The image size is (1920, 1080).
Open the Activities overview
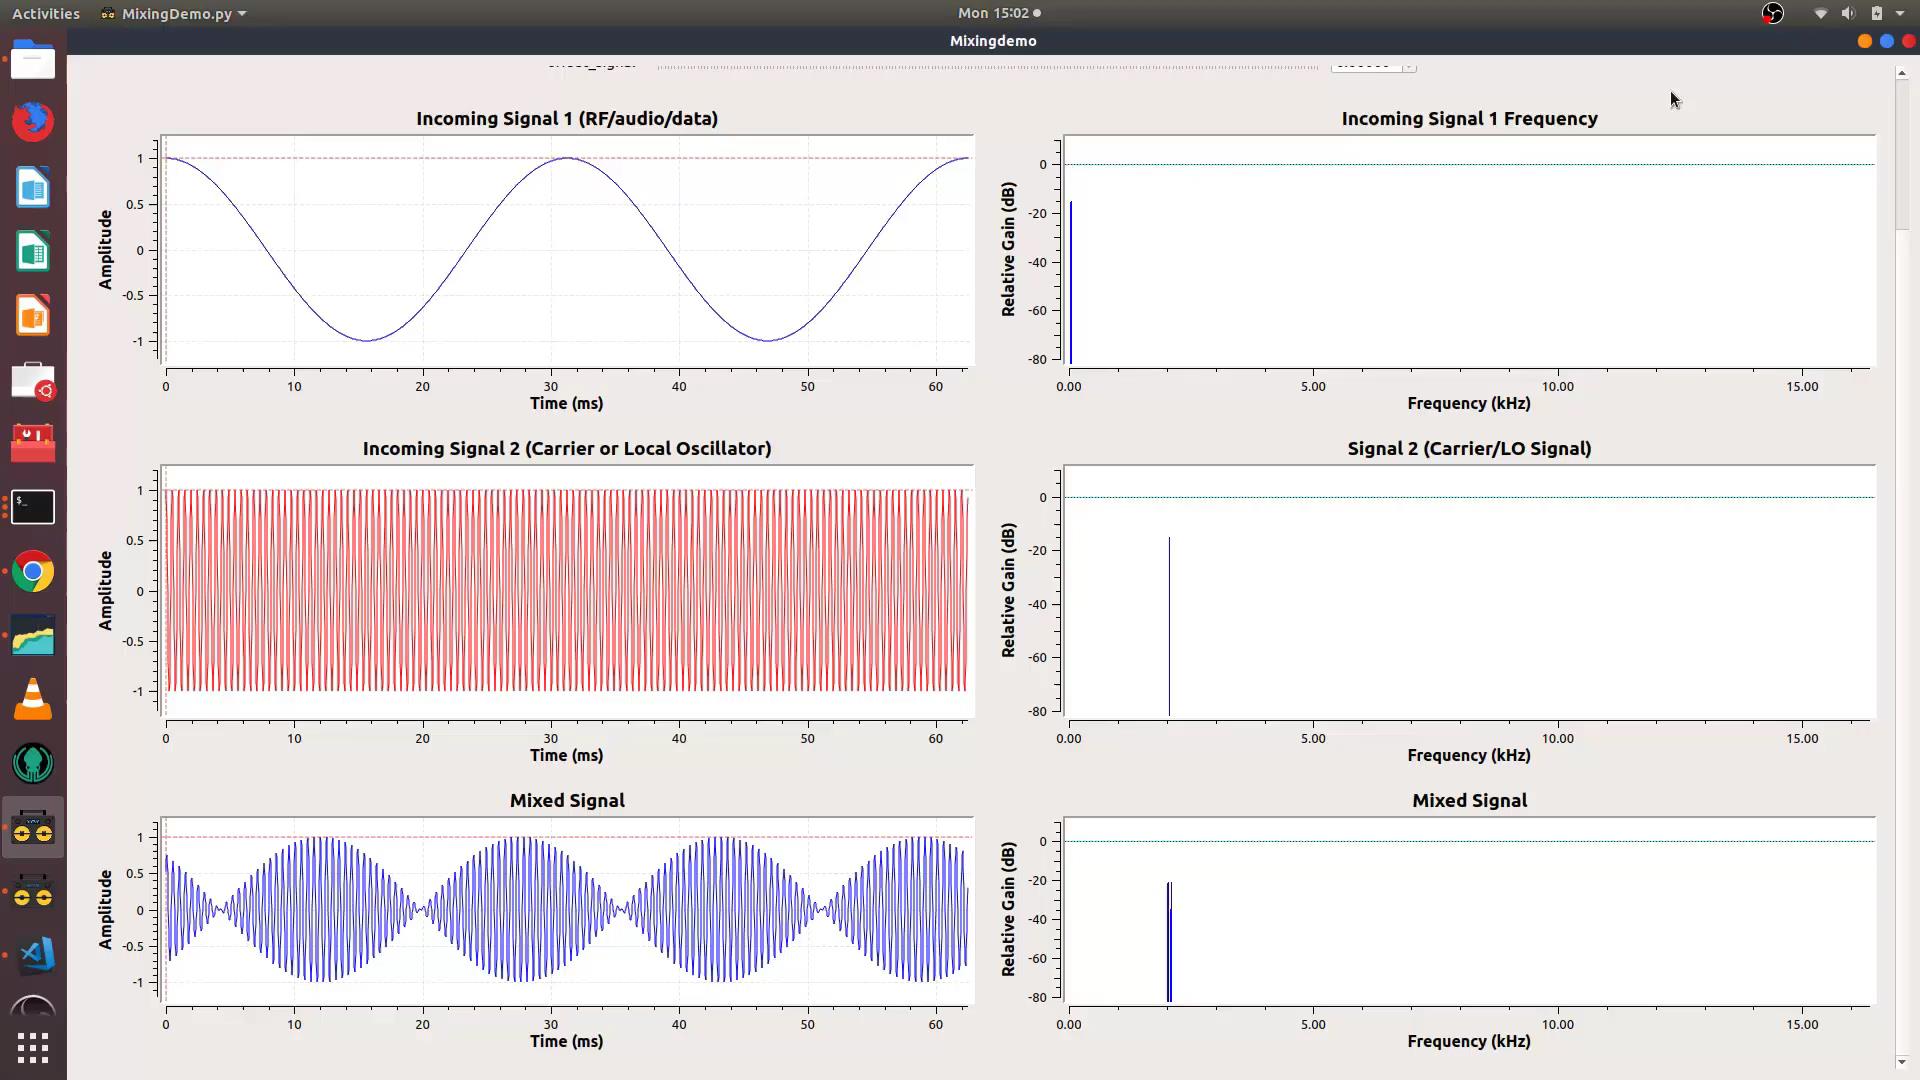pyautogui.click(x=45, y=13)
